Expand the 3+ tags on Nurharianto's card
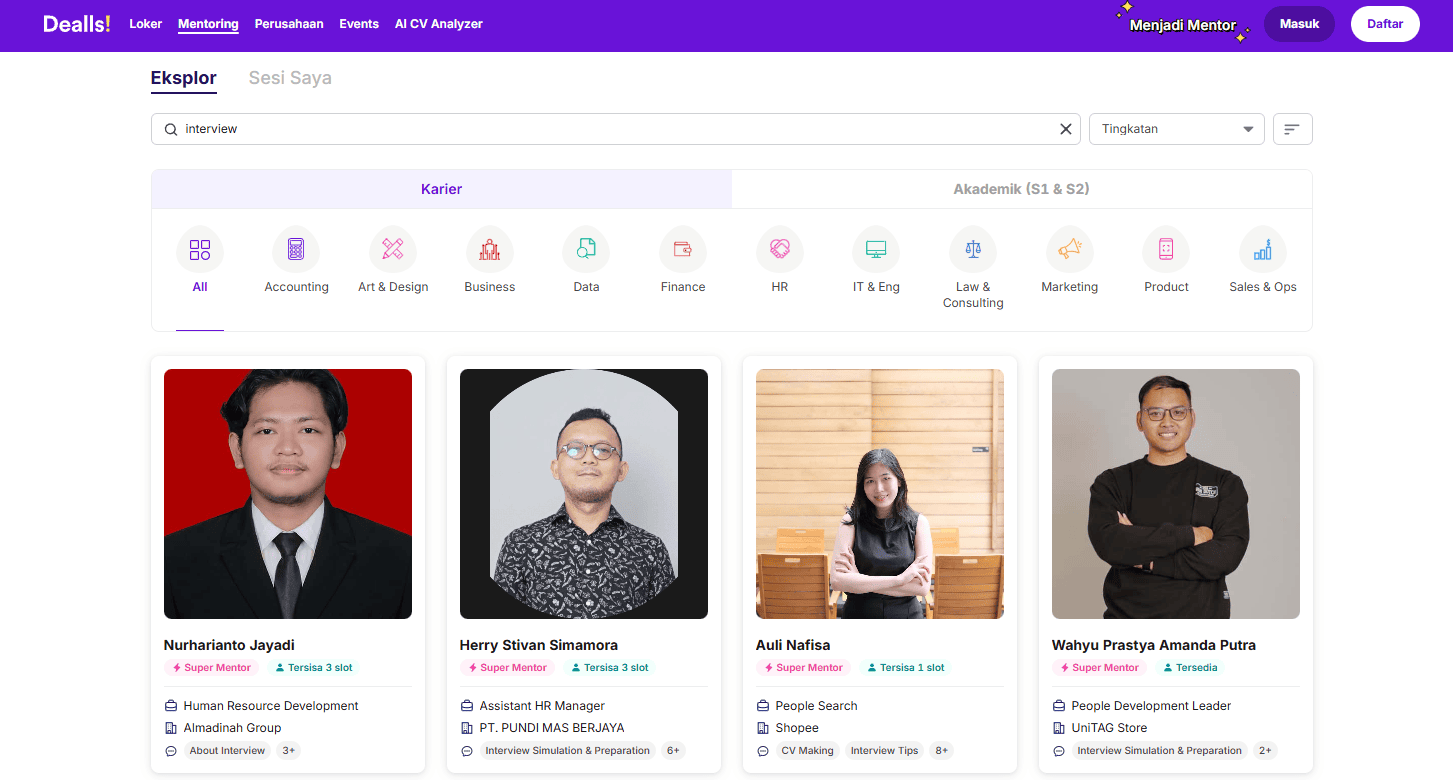 (288, 751)
